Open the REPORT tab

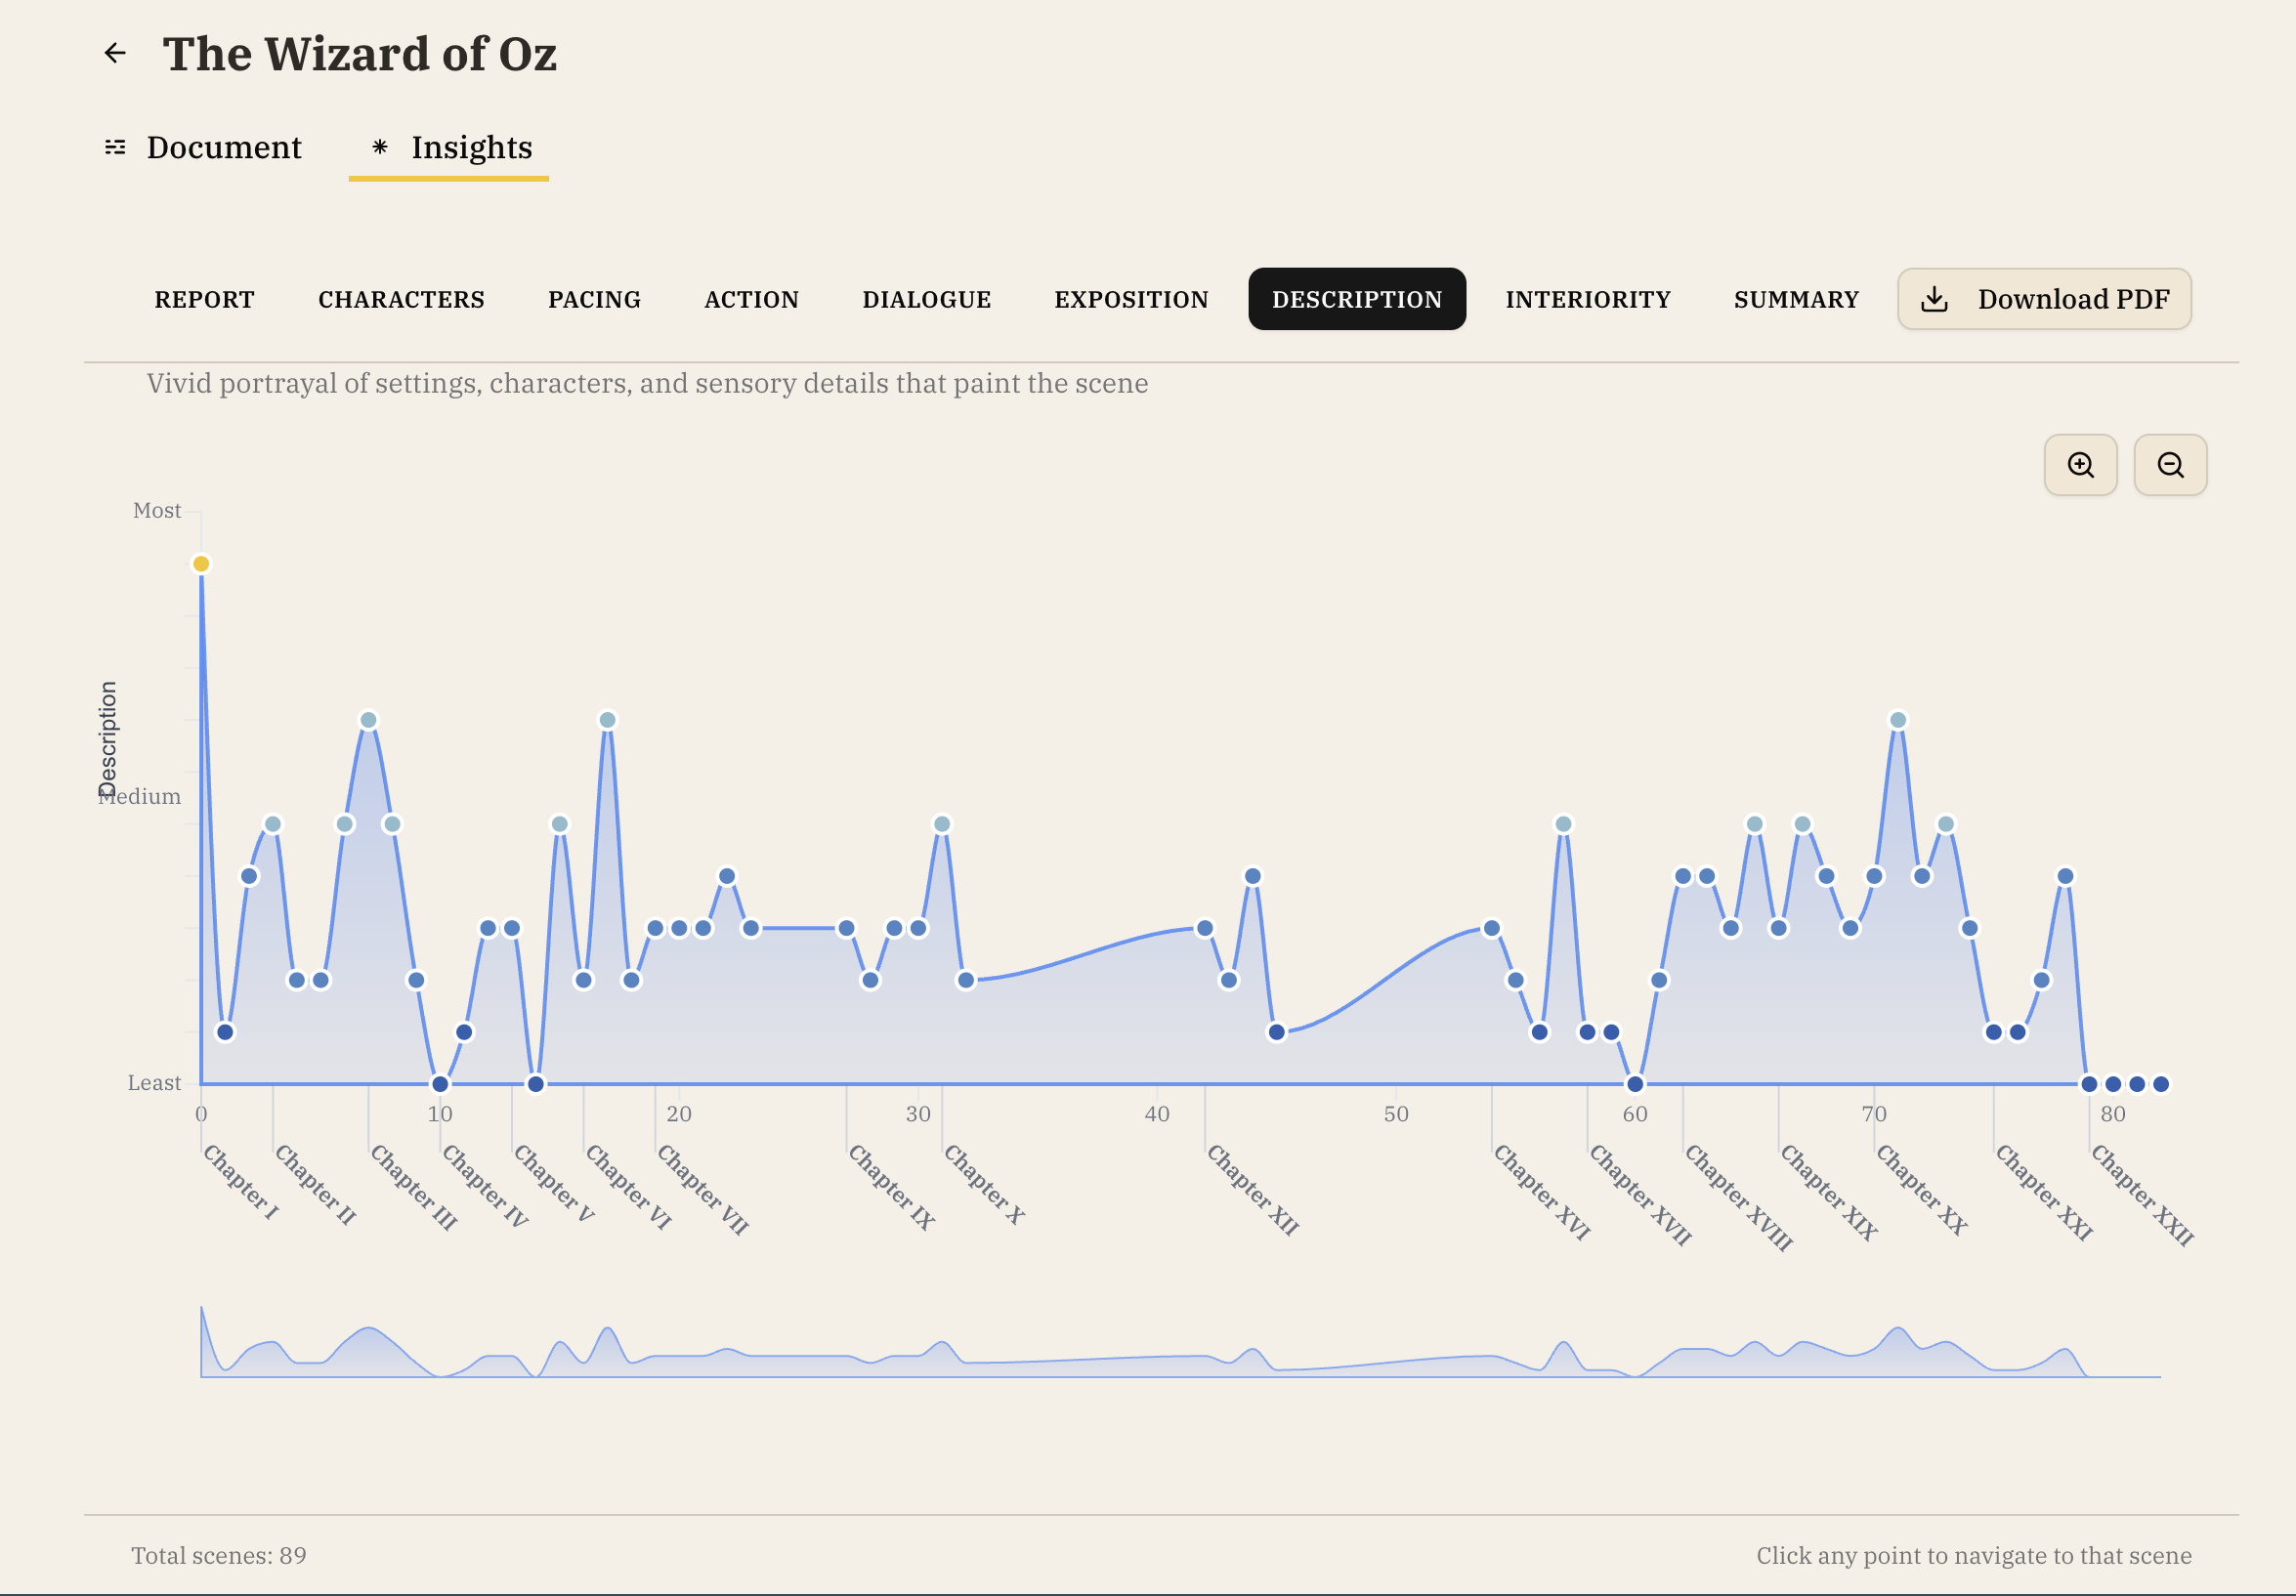pos(204,299)
